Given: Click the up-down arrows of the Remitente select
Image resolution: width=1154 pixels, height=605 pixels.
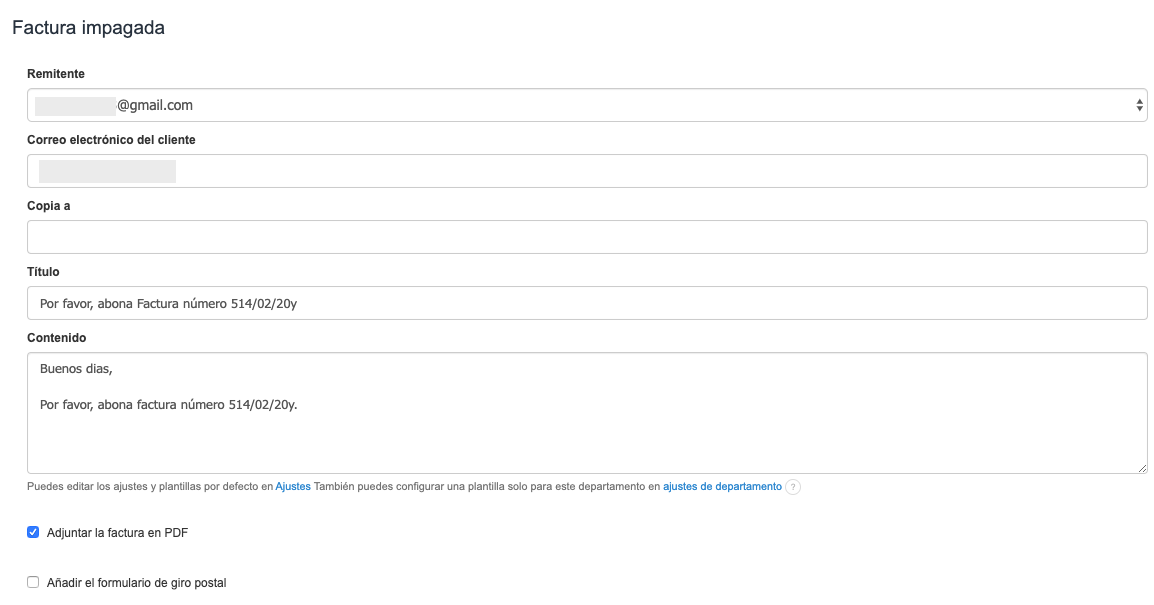Looking at the screenshot, I should [x=1139, y=105].
